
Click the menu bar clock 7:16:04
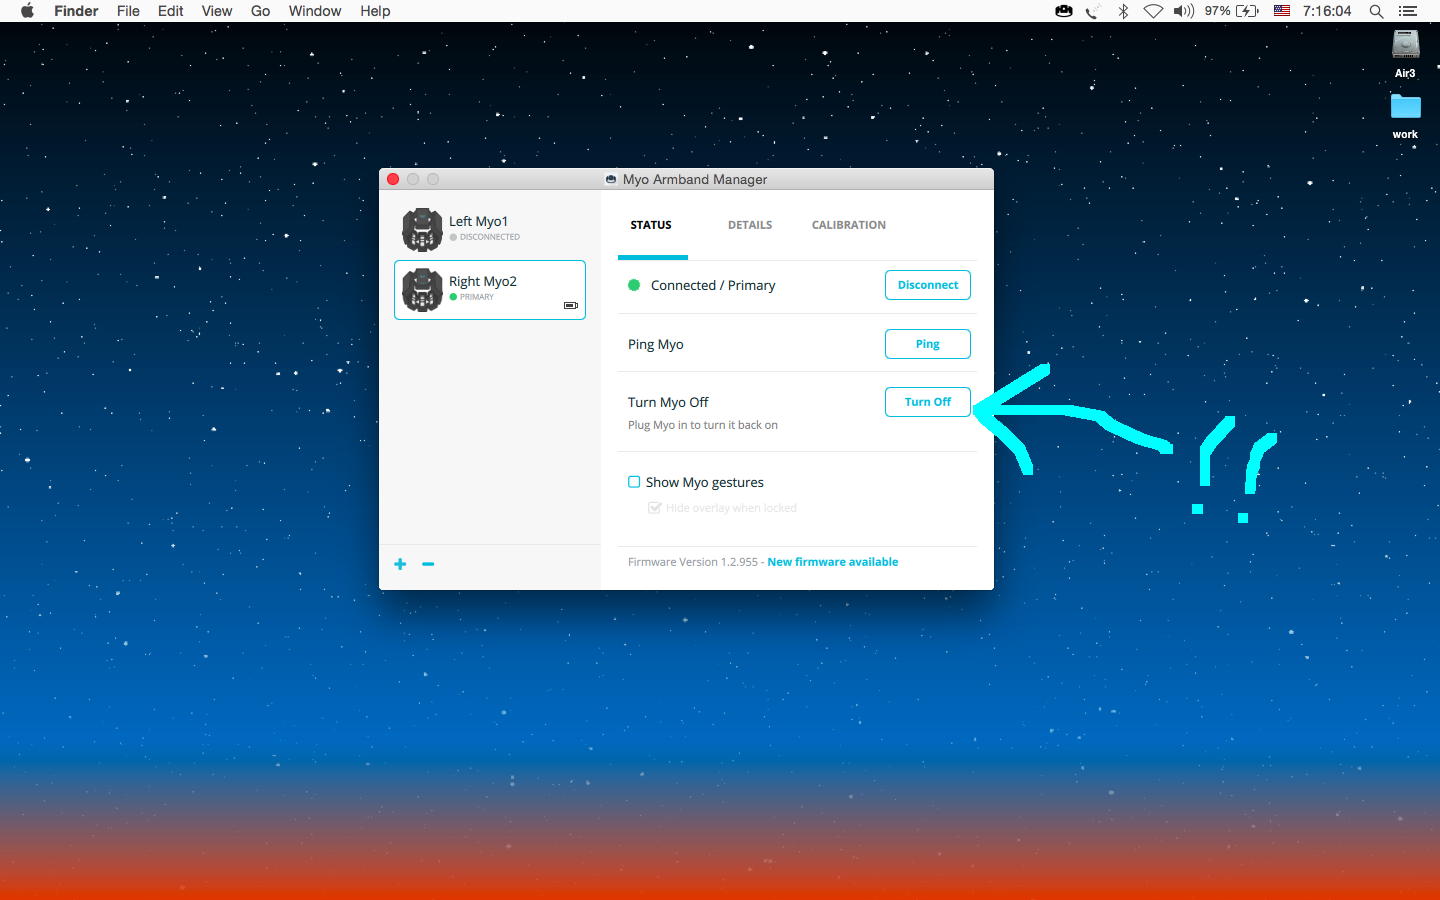(x=1327, y=11)
